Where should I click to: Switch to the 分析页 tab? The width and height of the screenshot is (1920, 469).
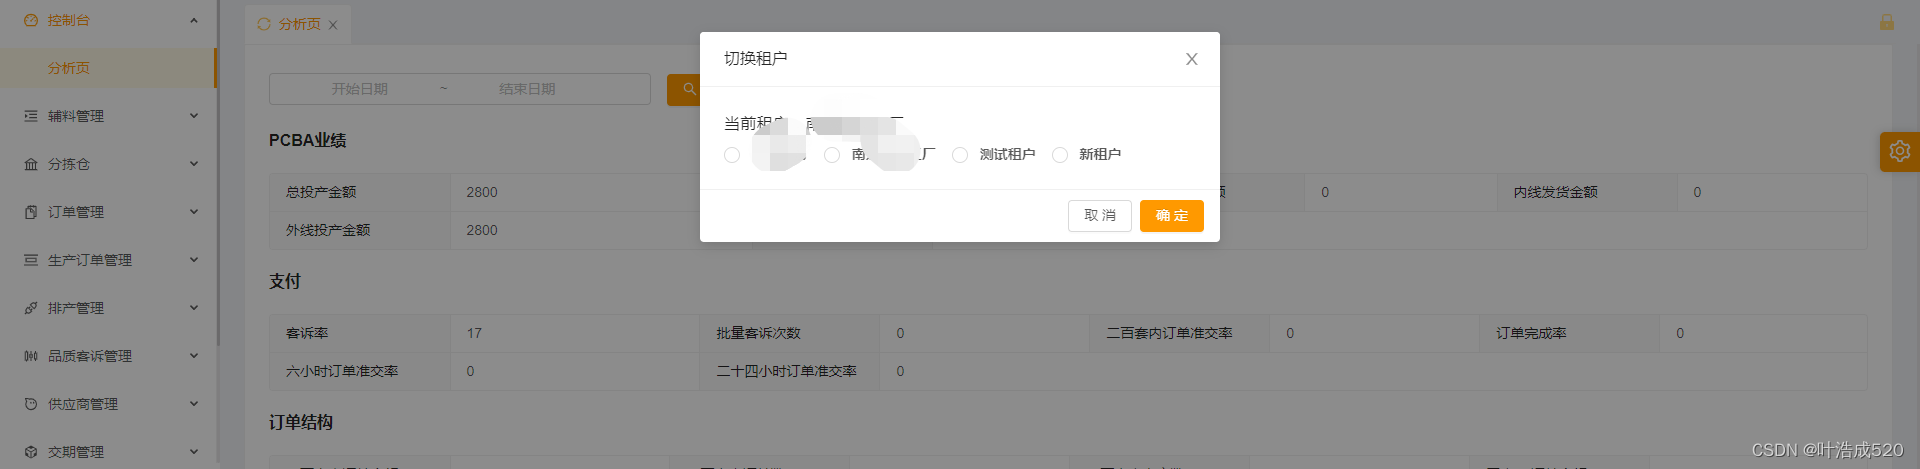(x=299, y=25)
